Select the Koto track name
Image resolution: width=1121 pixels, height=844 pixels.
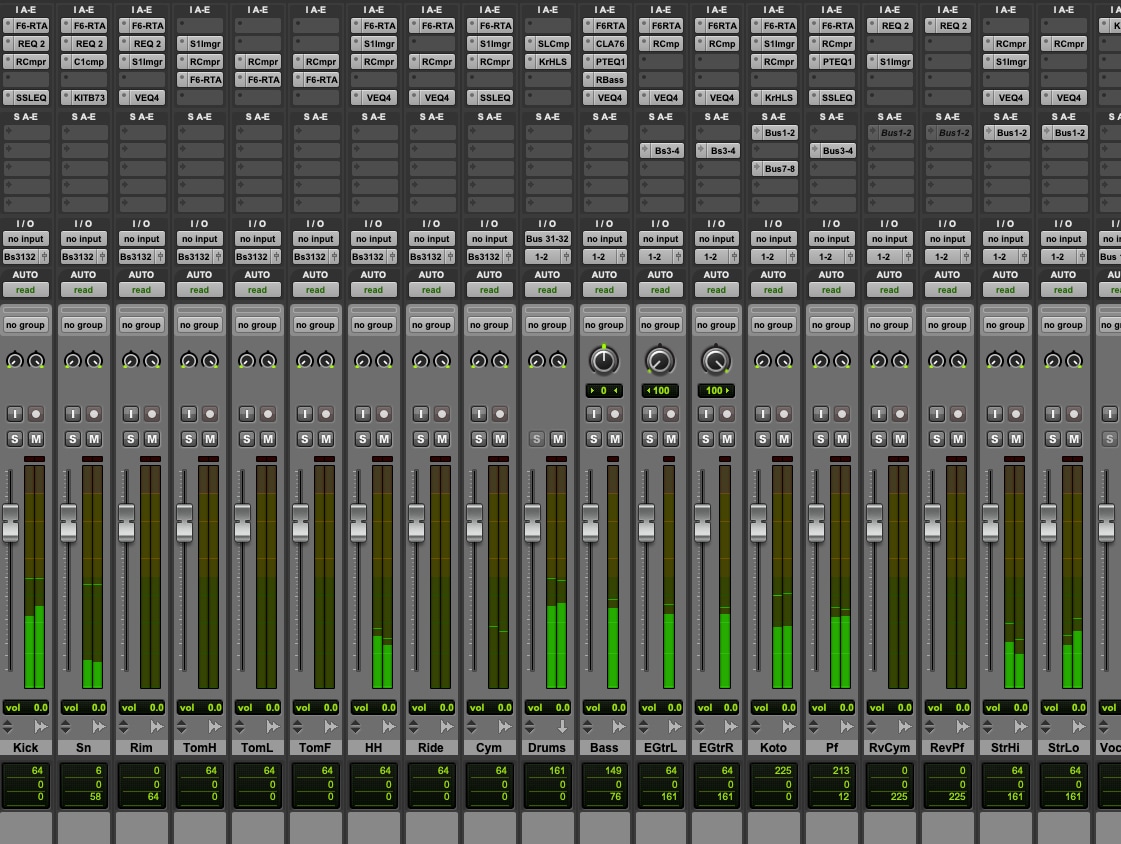pyautogui.click(x=774, y=748)
